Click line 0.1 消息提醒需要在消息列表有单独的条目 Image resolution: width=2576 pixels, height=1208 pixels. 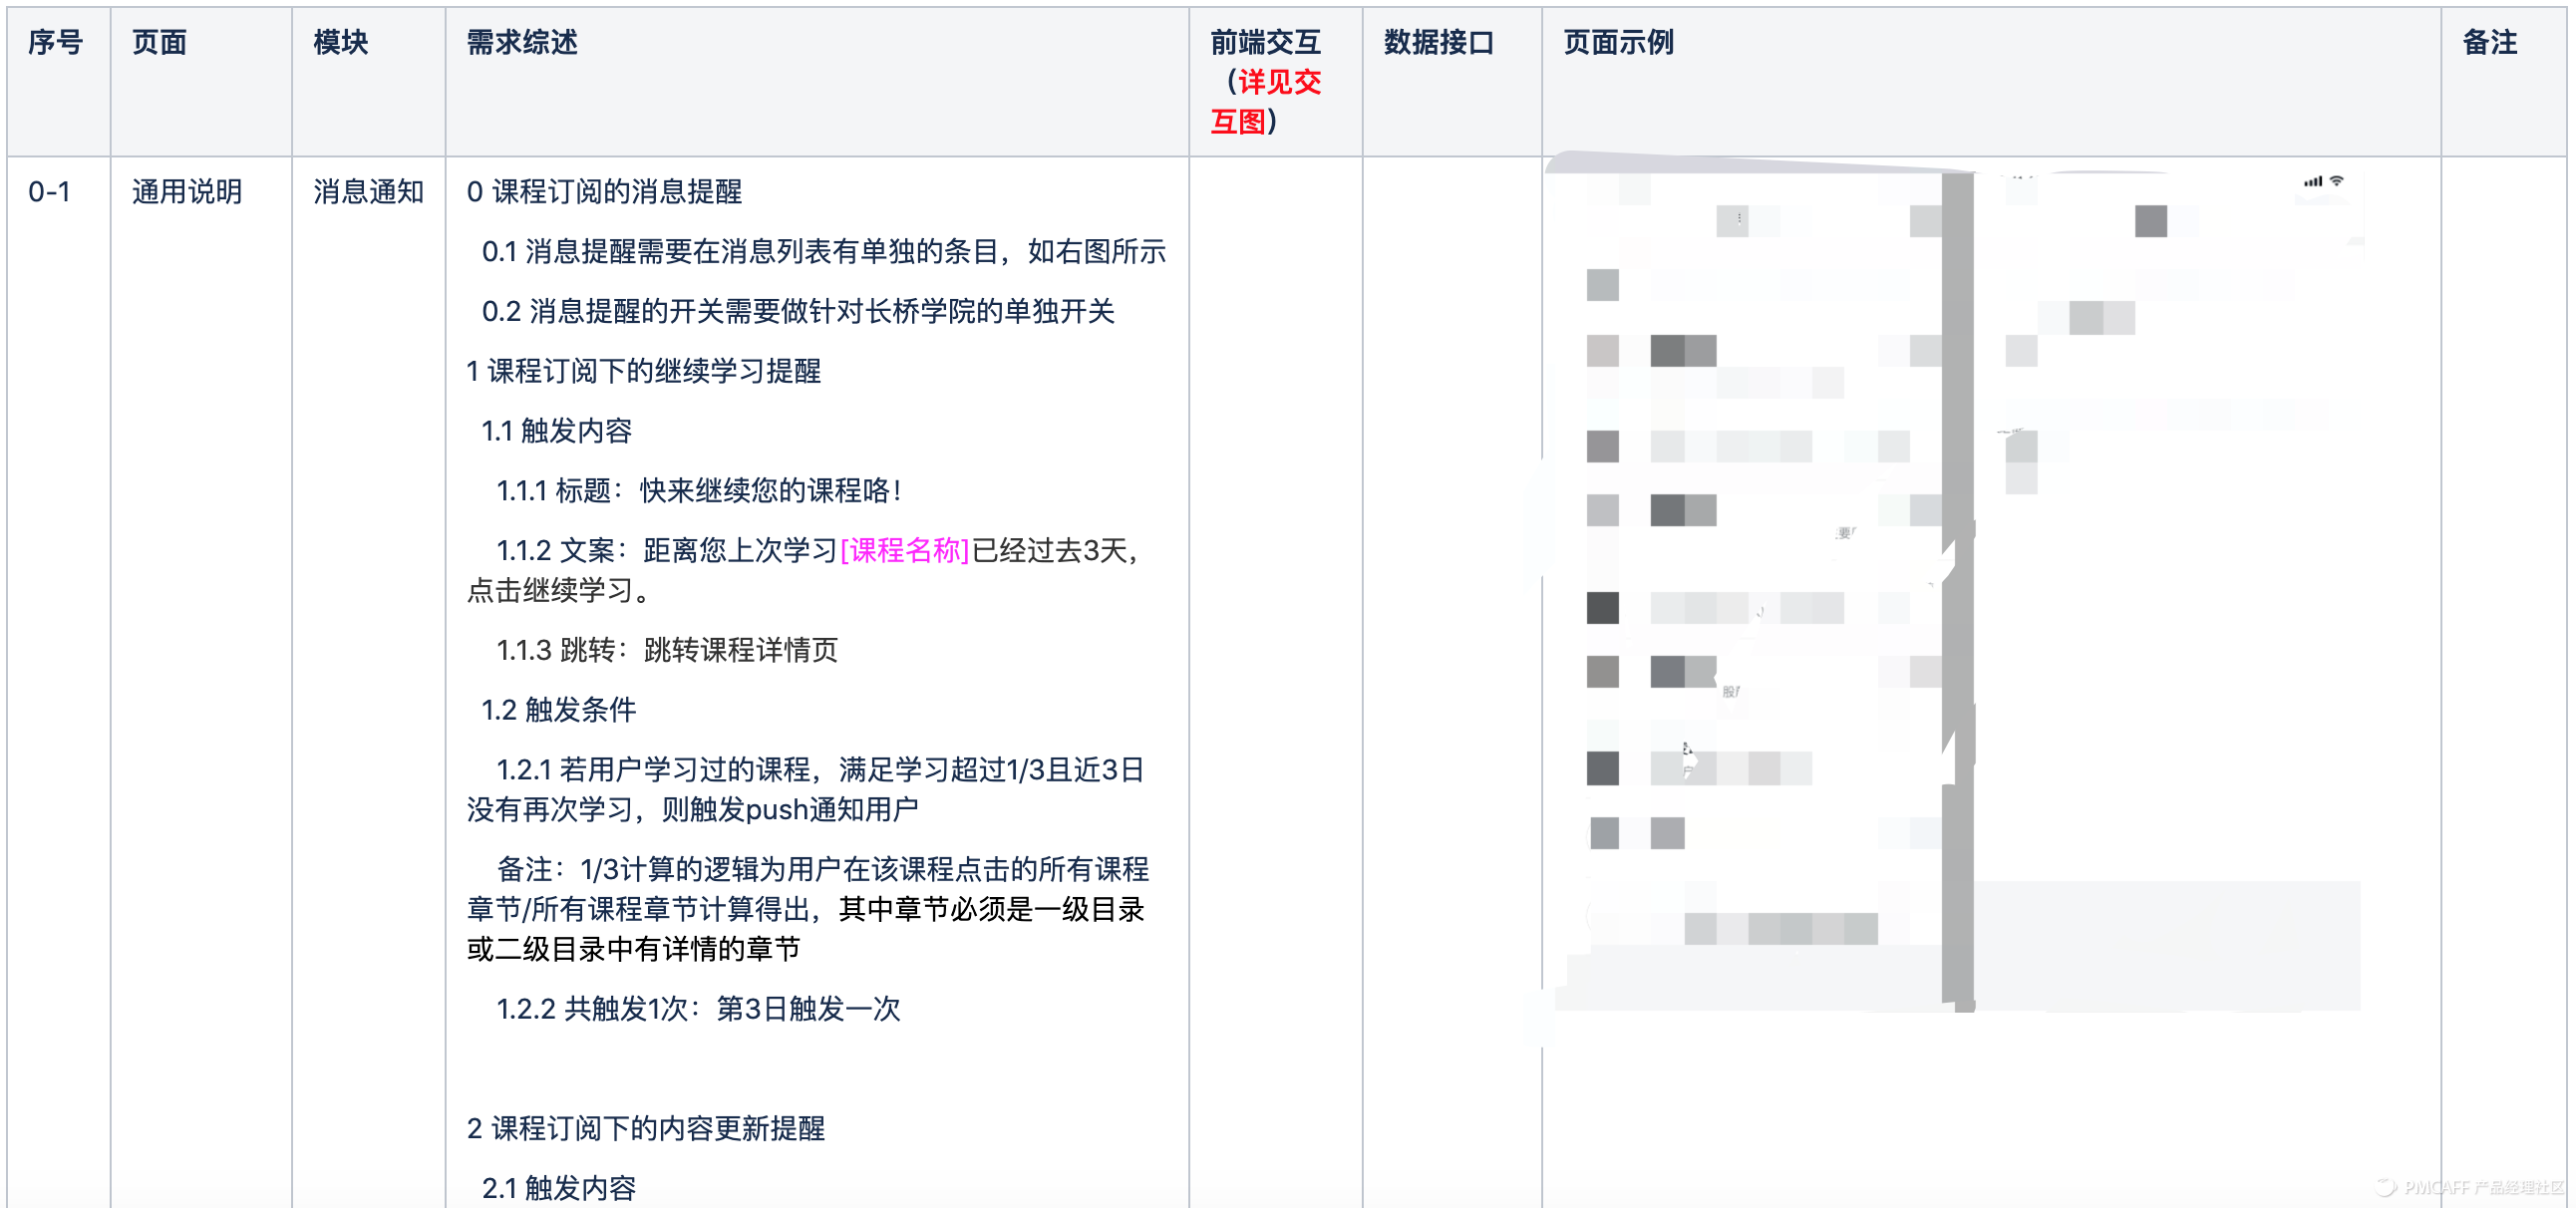pyautogui.click(x=824, y=252)
